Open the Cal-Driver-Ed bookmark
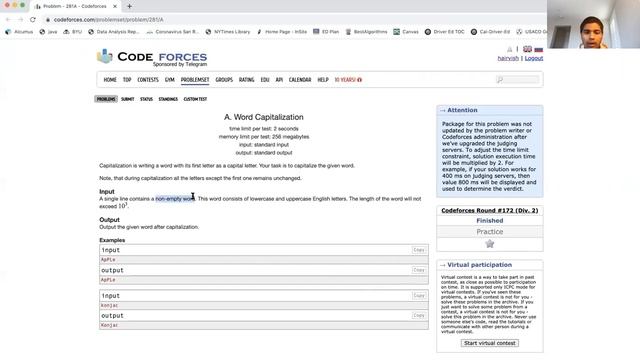The image size is (640, 360). [x=490, y=31]
